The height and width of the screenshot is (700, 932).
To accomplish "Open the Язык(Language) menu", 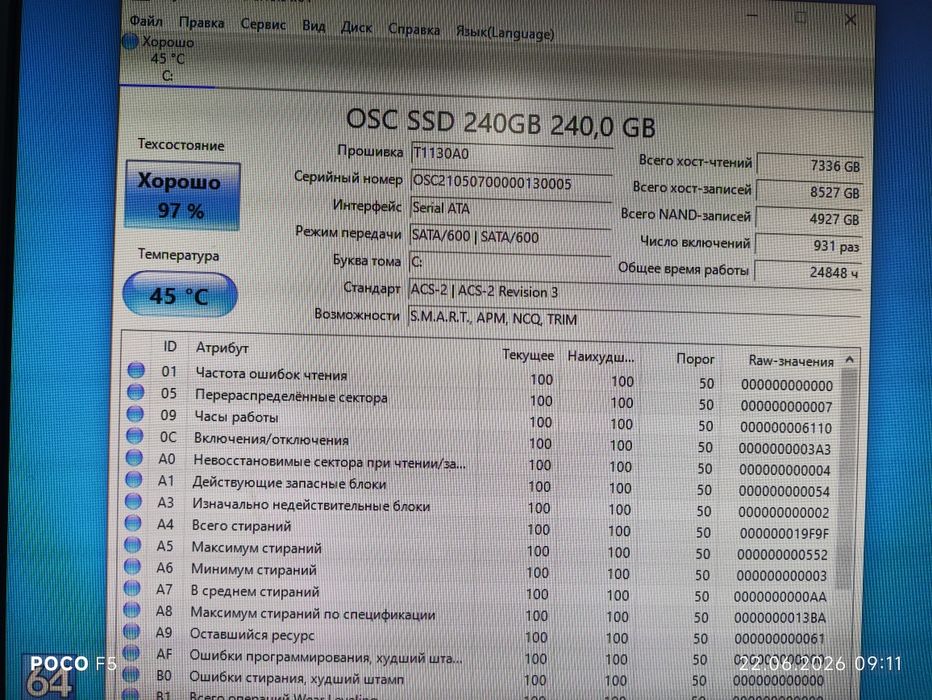I will click(505, 33).
